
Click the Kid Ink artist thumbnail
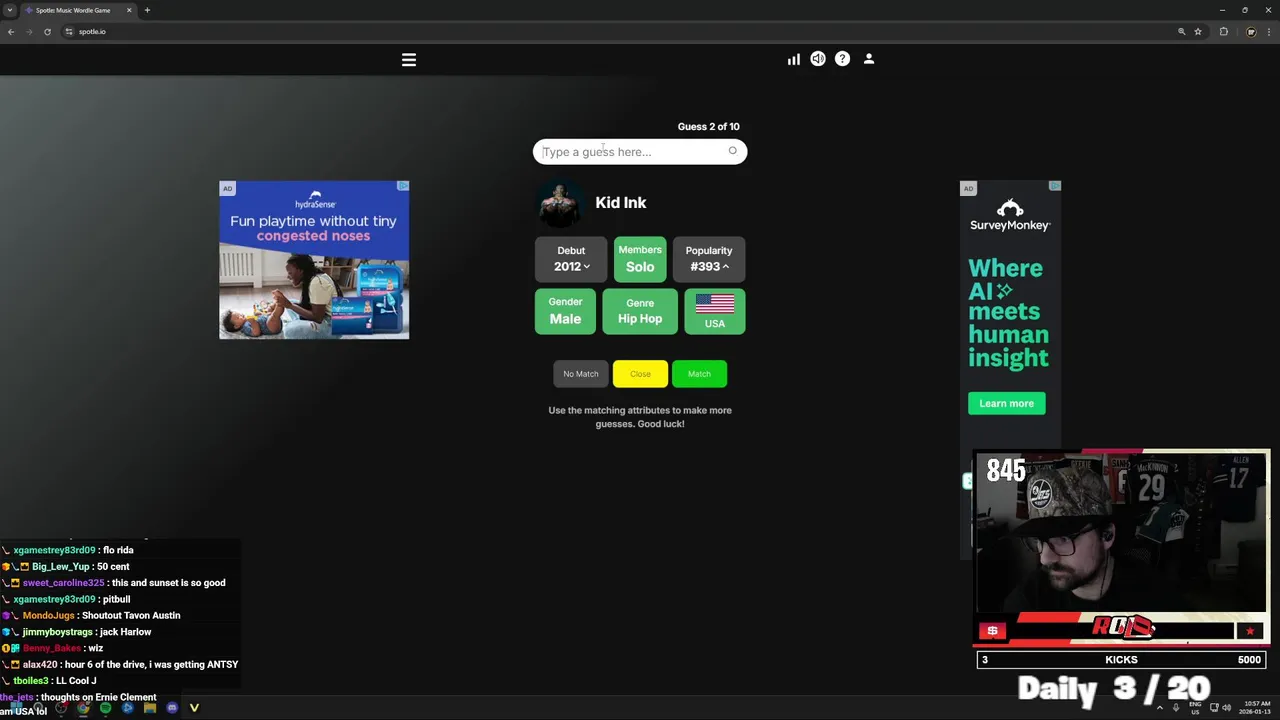click(559, 203)
